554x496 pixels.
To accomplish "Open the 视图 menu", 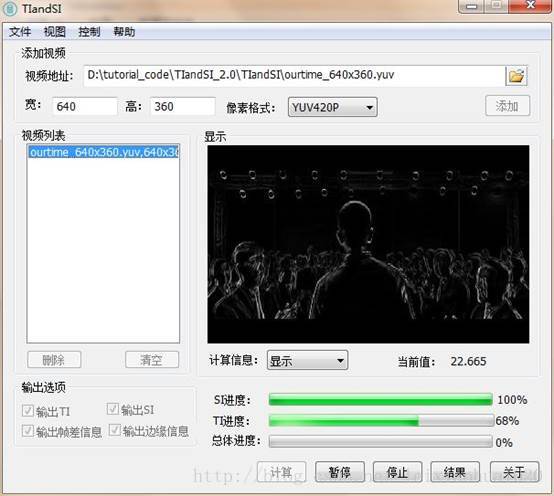I will point(54,32).
